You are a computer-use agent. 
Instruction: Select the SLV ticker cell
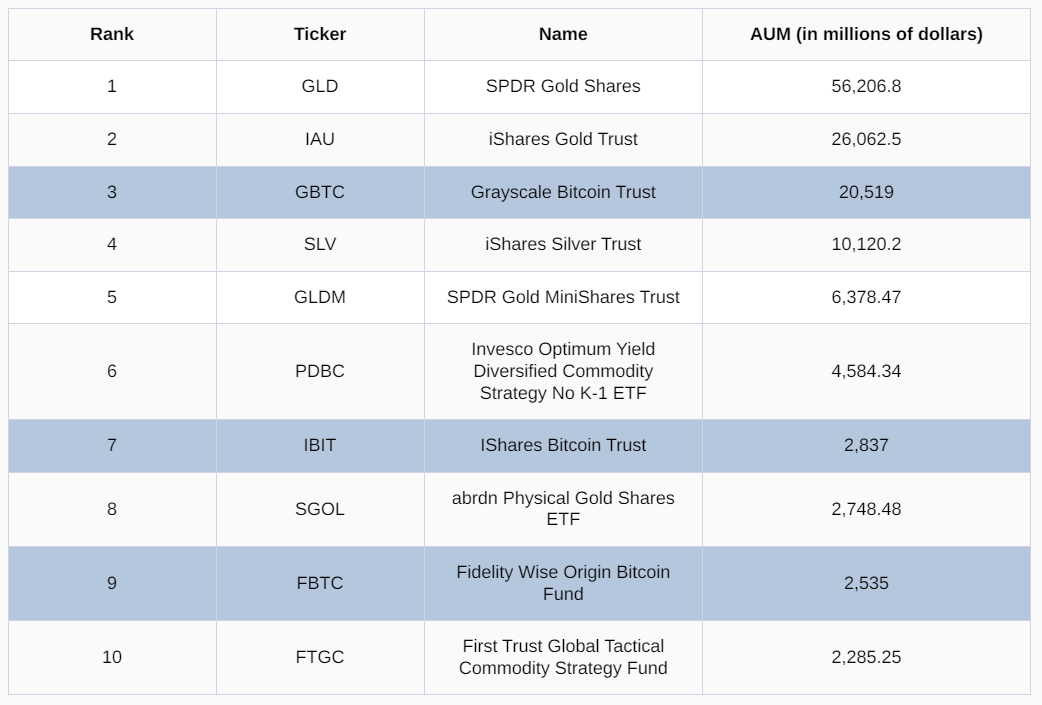pyautogui.click(x=320, y=244)
